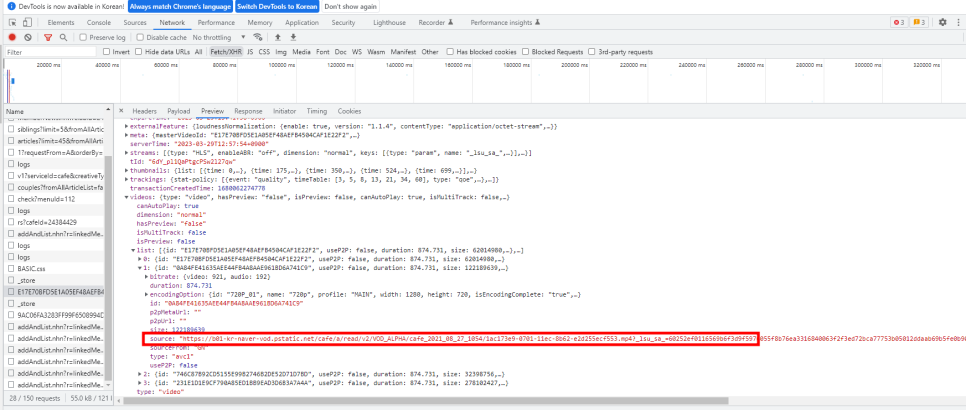Image resolution: width=966 pixels, height=410 pixels.
Task: Tick the Invert filter checkbox
Action: coord(107,52)
